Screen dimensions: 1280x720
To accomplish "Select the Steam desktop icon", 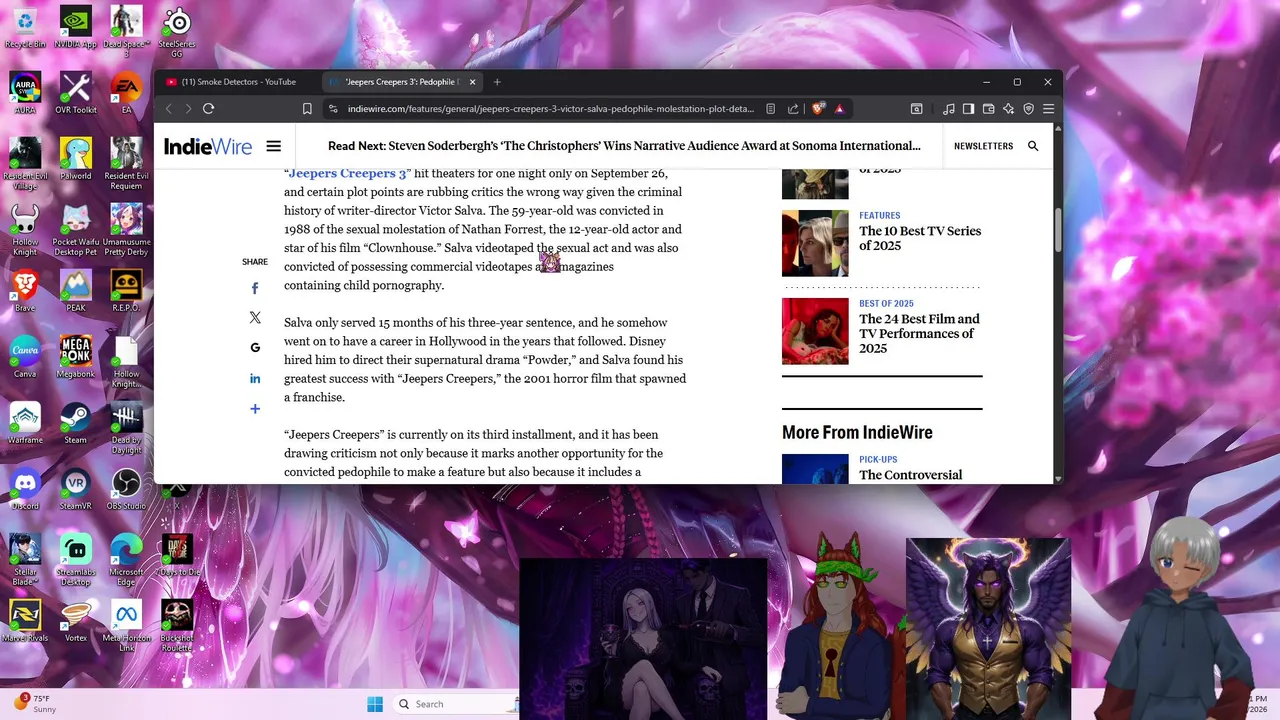I will (76, 423).
